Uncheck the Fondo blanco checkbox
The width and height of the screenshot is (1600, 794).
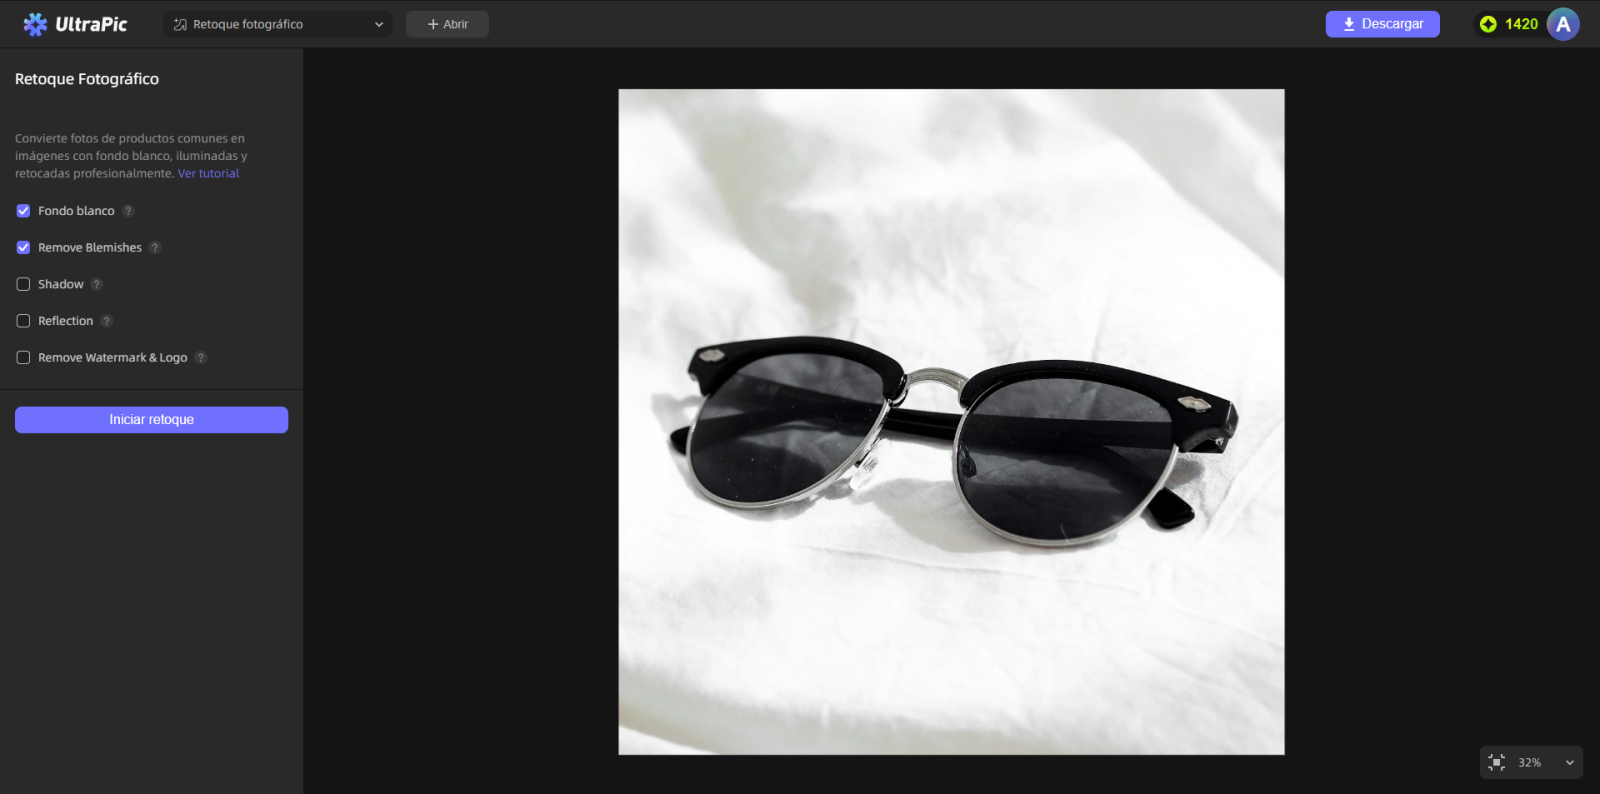[x=23, y=211]
